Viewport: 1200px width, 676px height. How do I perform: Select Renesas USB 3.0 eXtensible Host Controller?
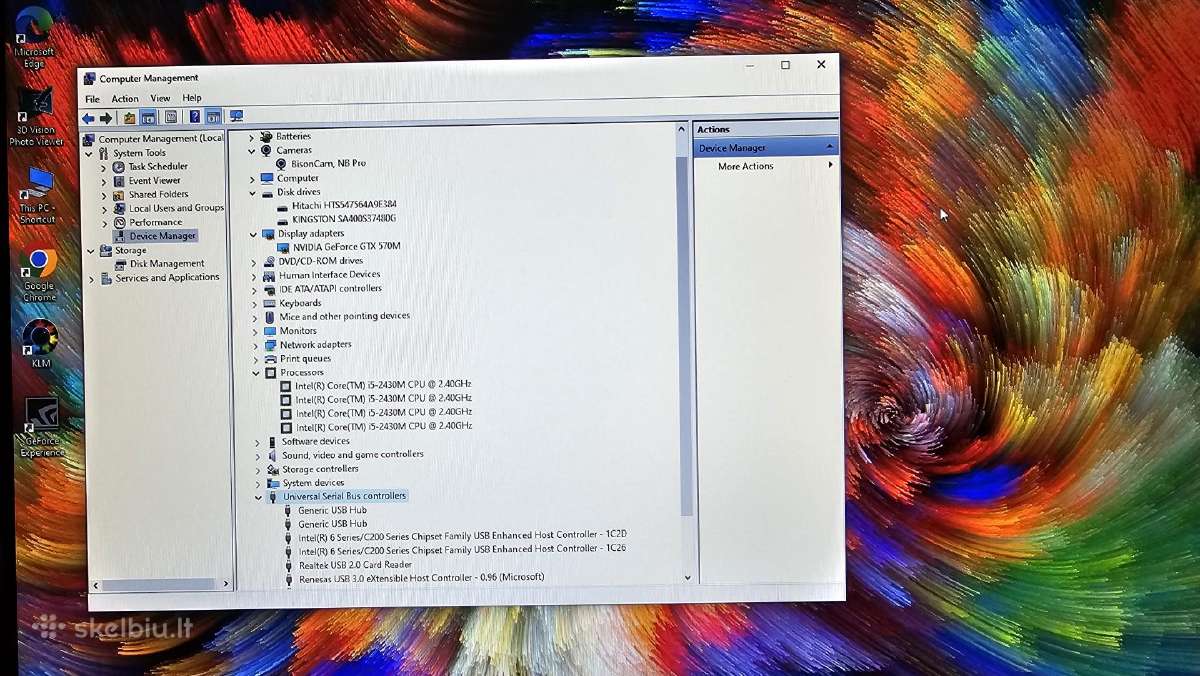pos(422,578)
